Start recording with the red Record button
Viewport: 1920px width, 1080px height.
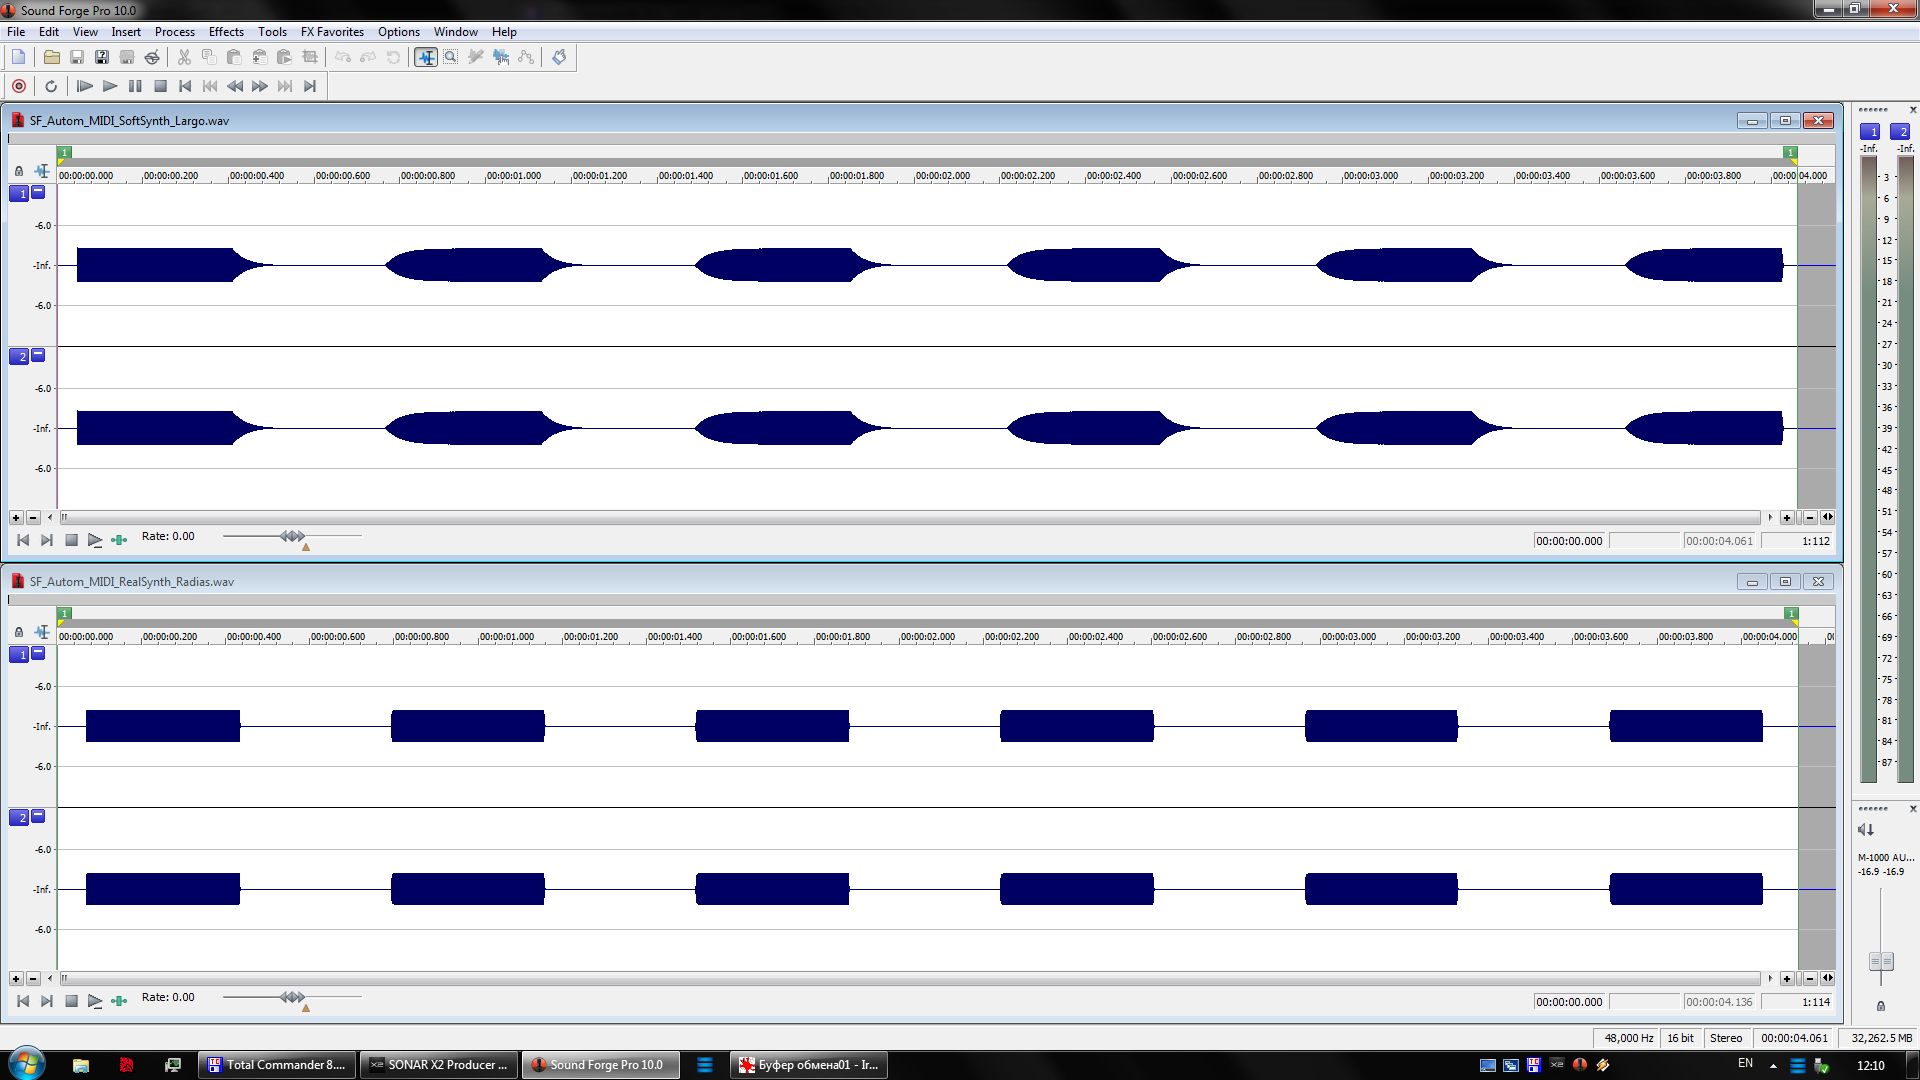(18, 86)
